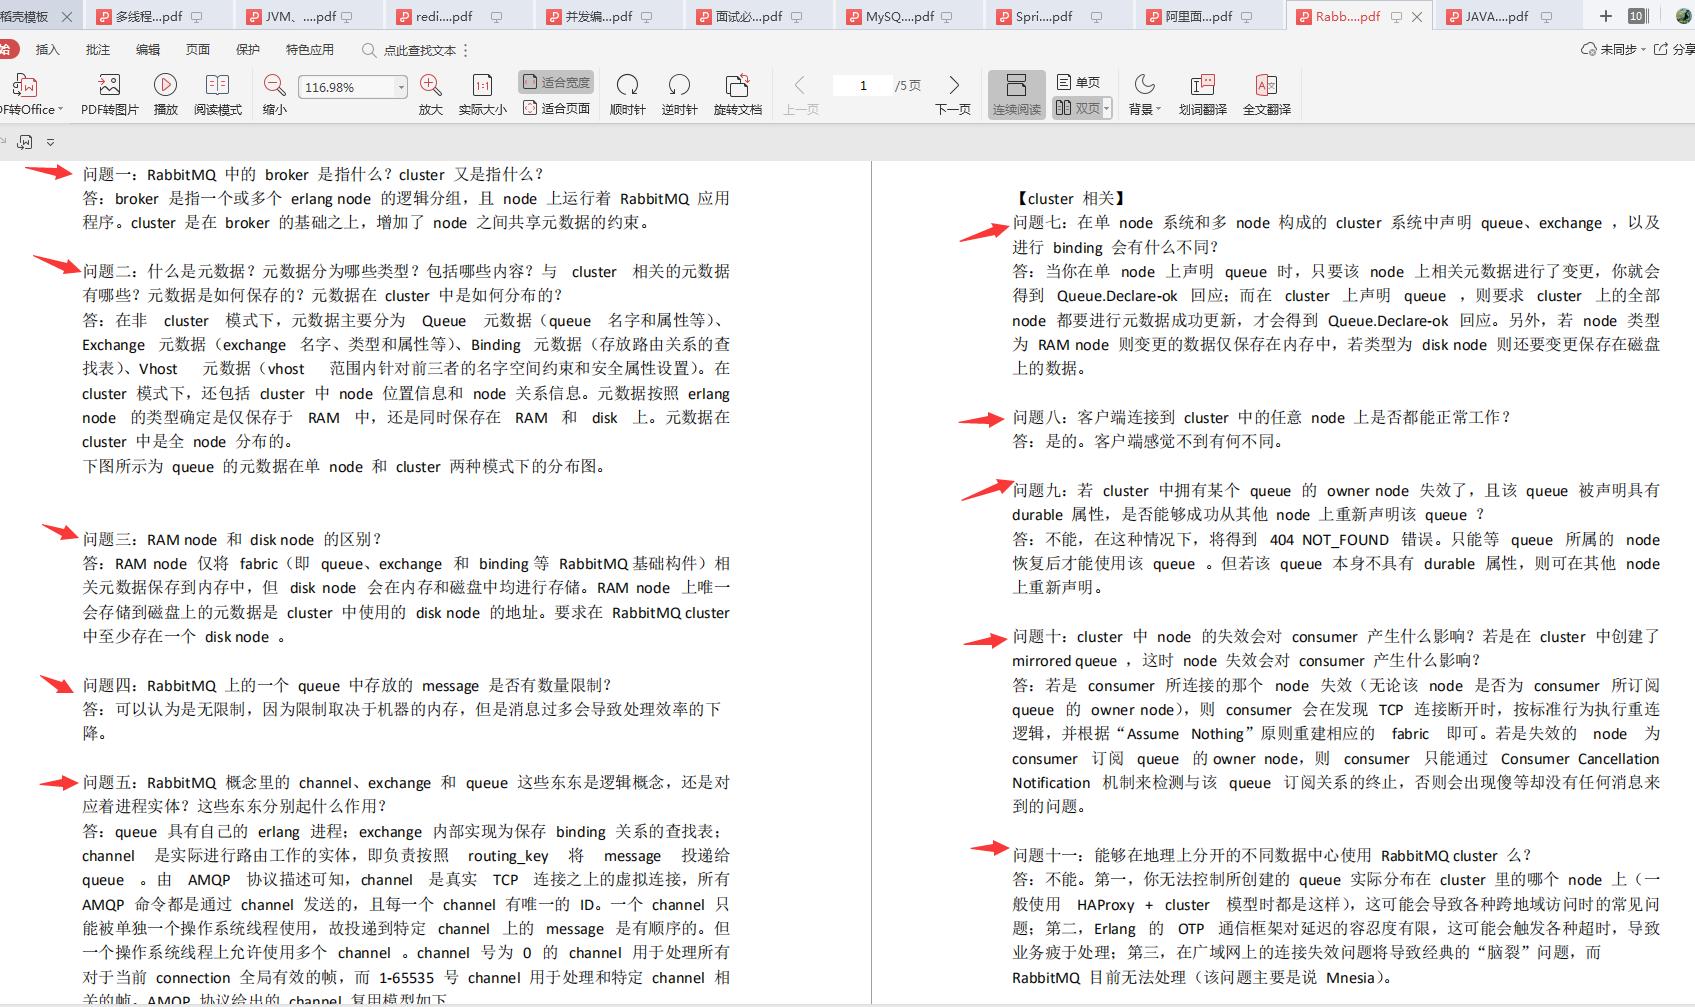Click the 未同步 cloud sync icon
The height and width of the screenshot is (1007, 1695).
1589,49
